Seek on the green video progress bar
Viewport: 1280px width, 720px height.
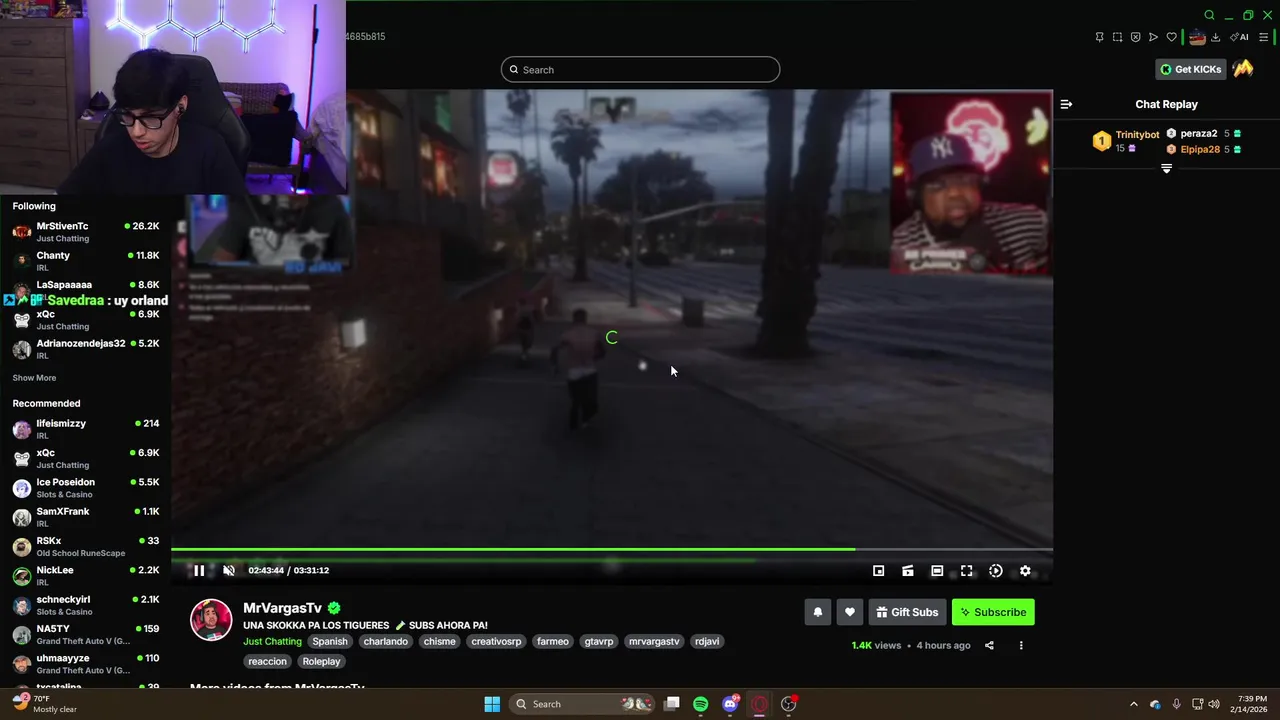pos(612,549)
